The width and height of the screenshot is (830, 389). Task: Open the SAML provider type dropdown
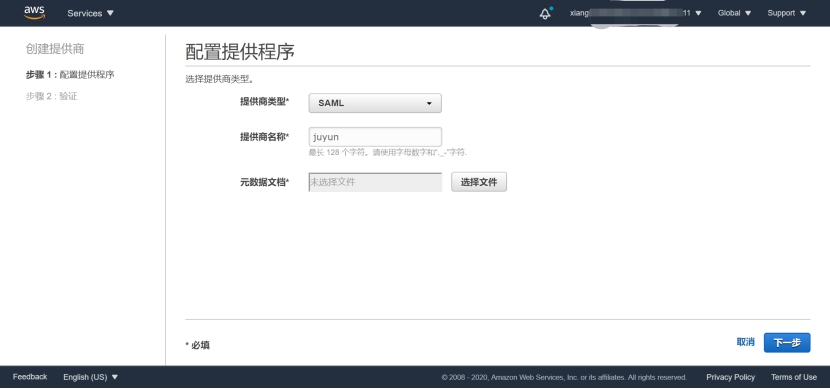(x=375, y=103)
